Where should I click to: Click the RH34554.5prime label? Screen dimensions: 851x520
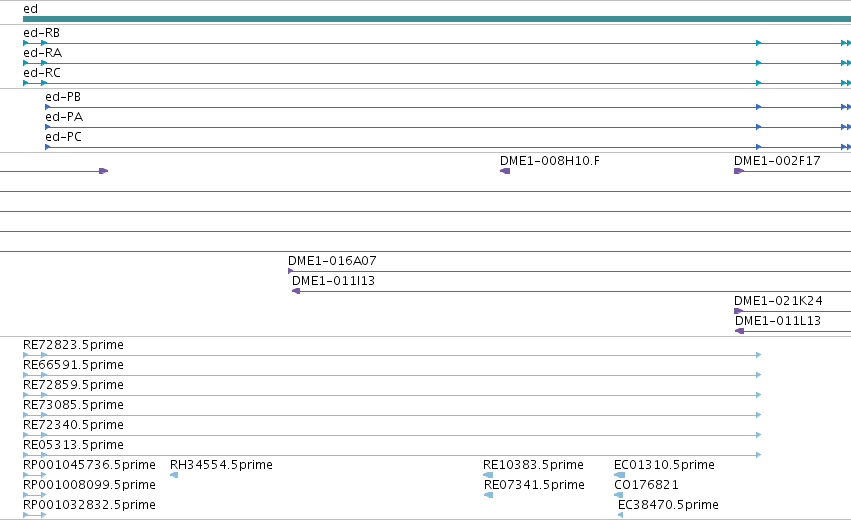click(221, 465)
